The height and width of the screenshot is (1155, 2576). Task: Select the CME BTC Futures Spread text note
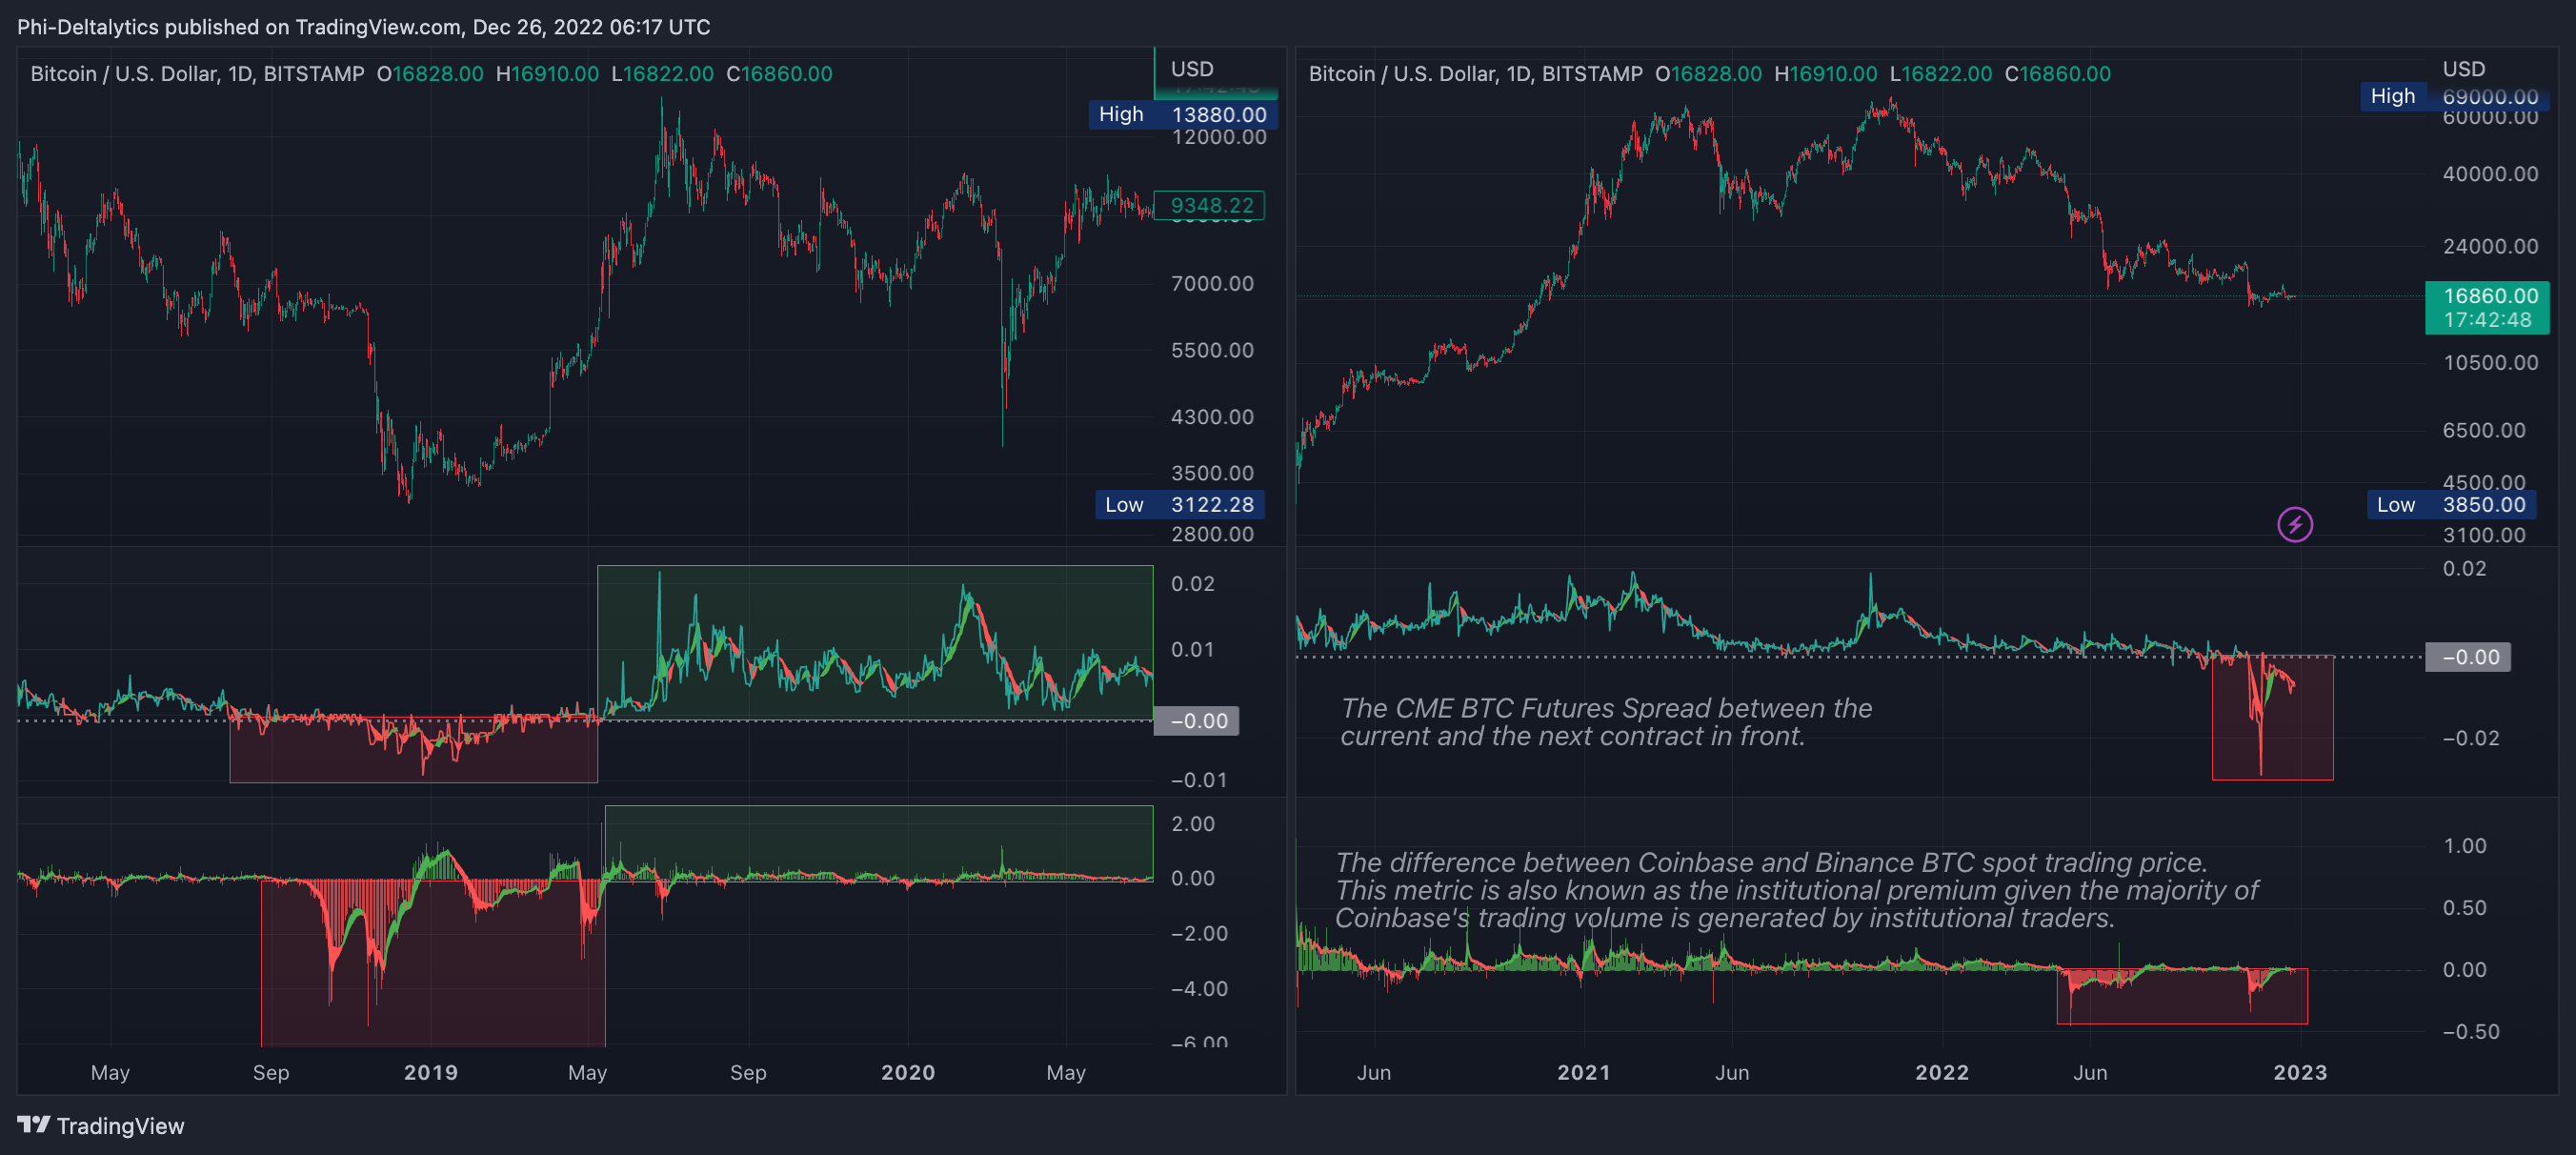click(x=1605, y=722)
